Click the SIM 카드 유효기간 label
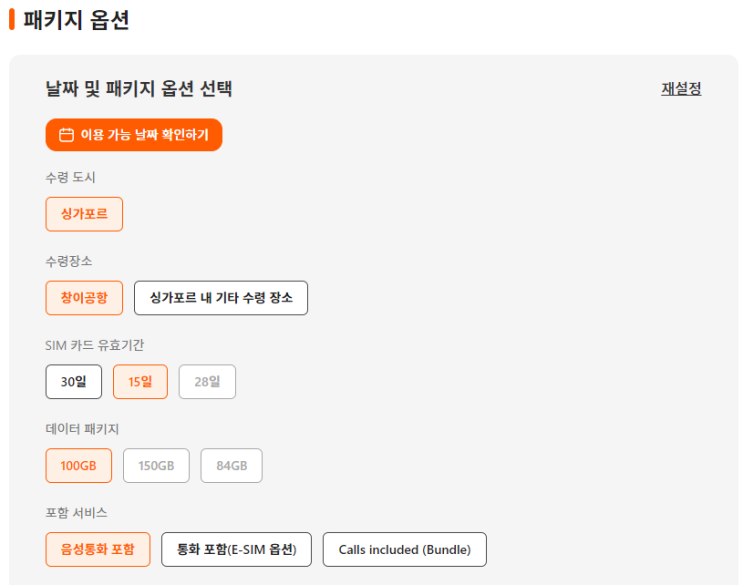The height and width of the screenshot is (585, 743). point(95,345)
